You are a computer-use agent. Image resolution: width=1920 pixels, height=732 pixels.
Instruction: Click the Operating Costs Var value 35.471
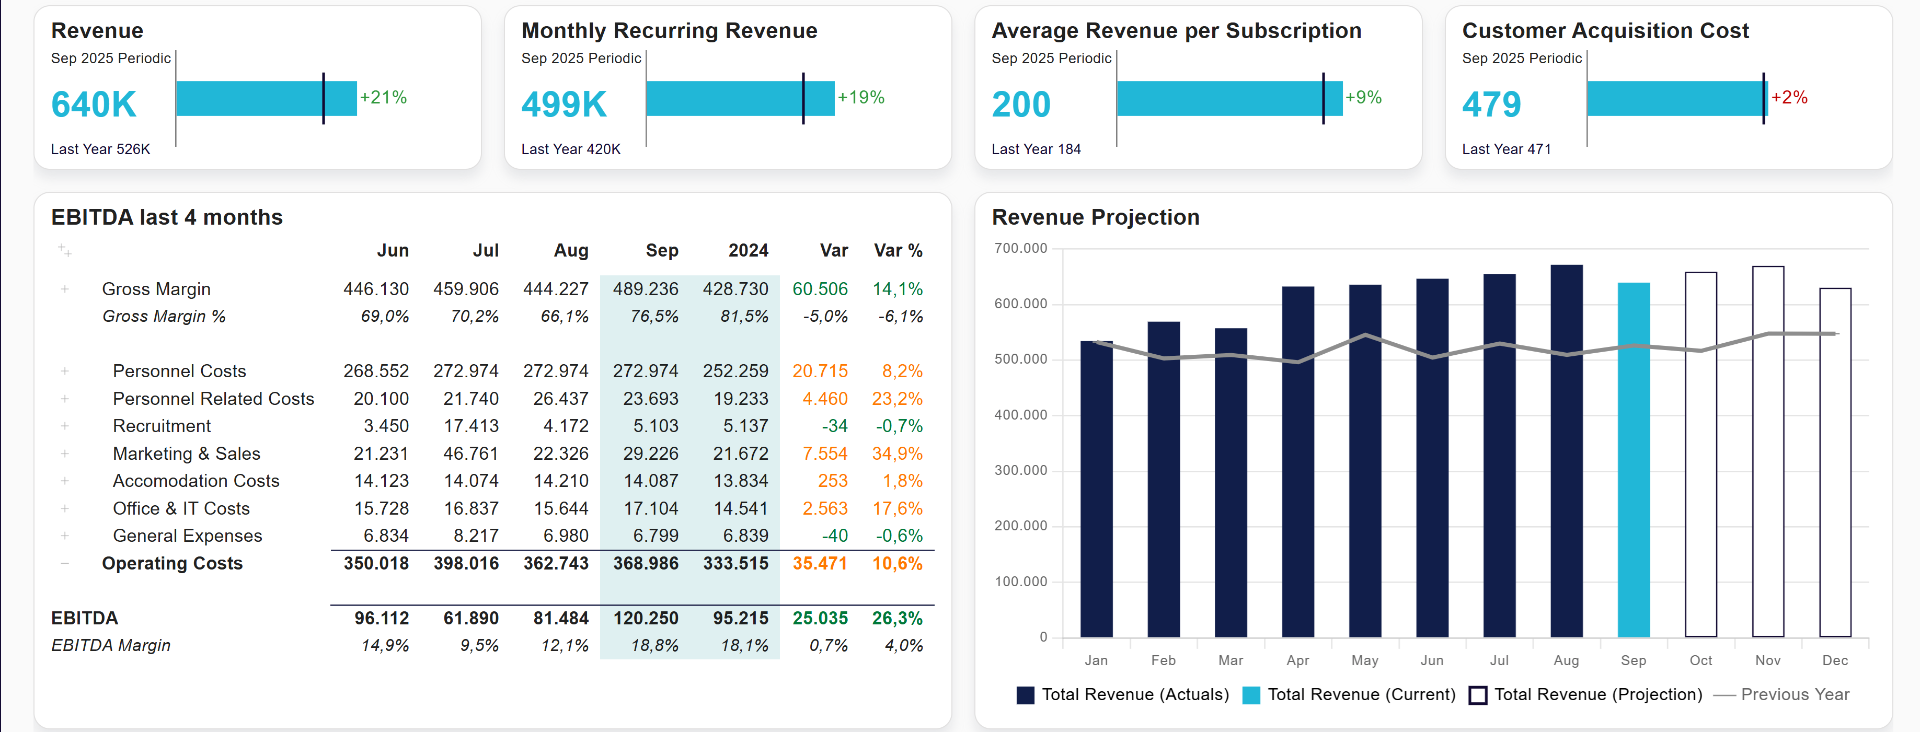point(820,564)
